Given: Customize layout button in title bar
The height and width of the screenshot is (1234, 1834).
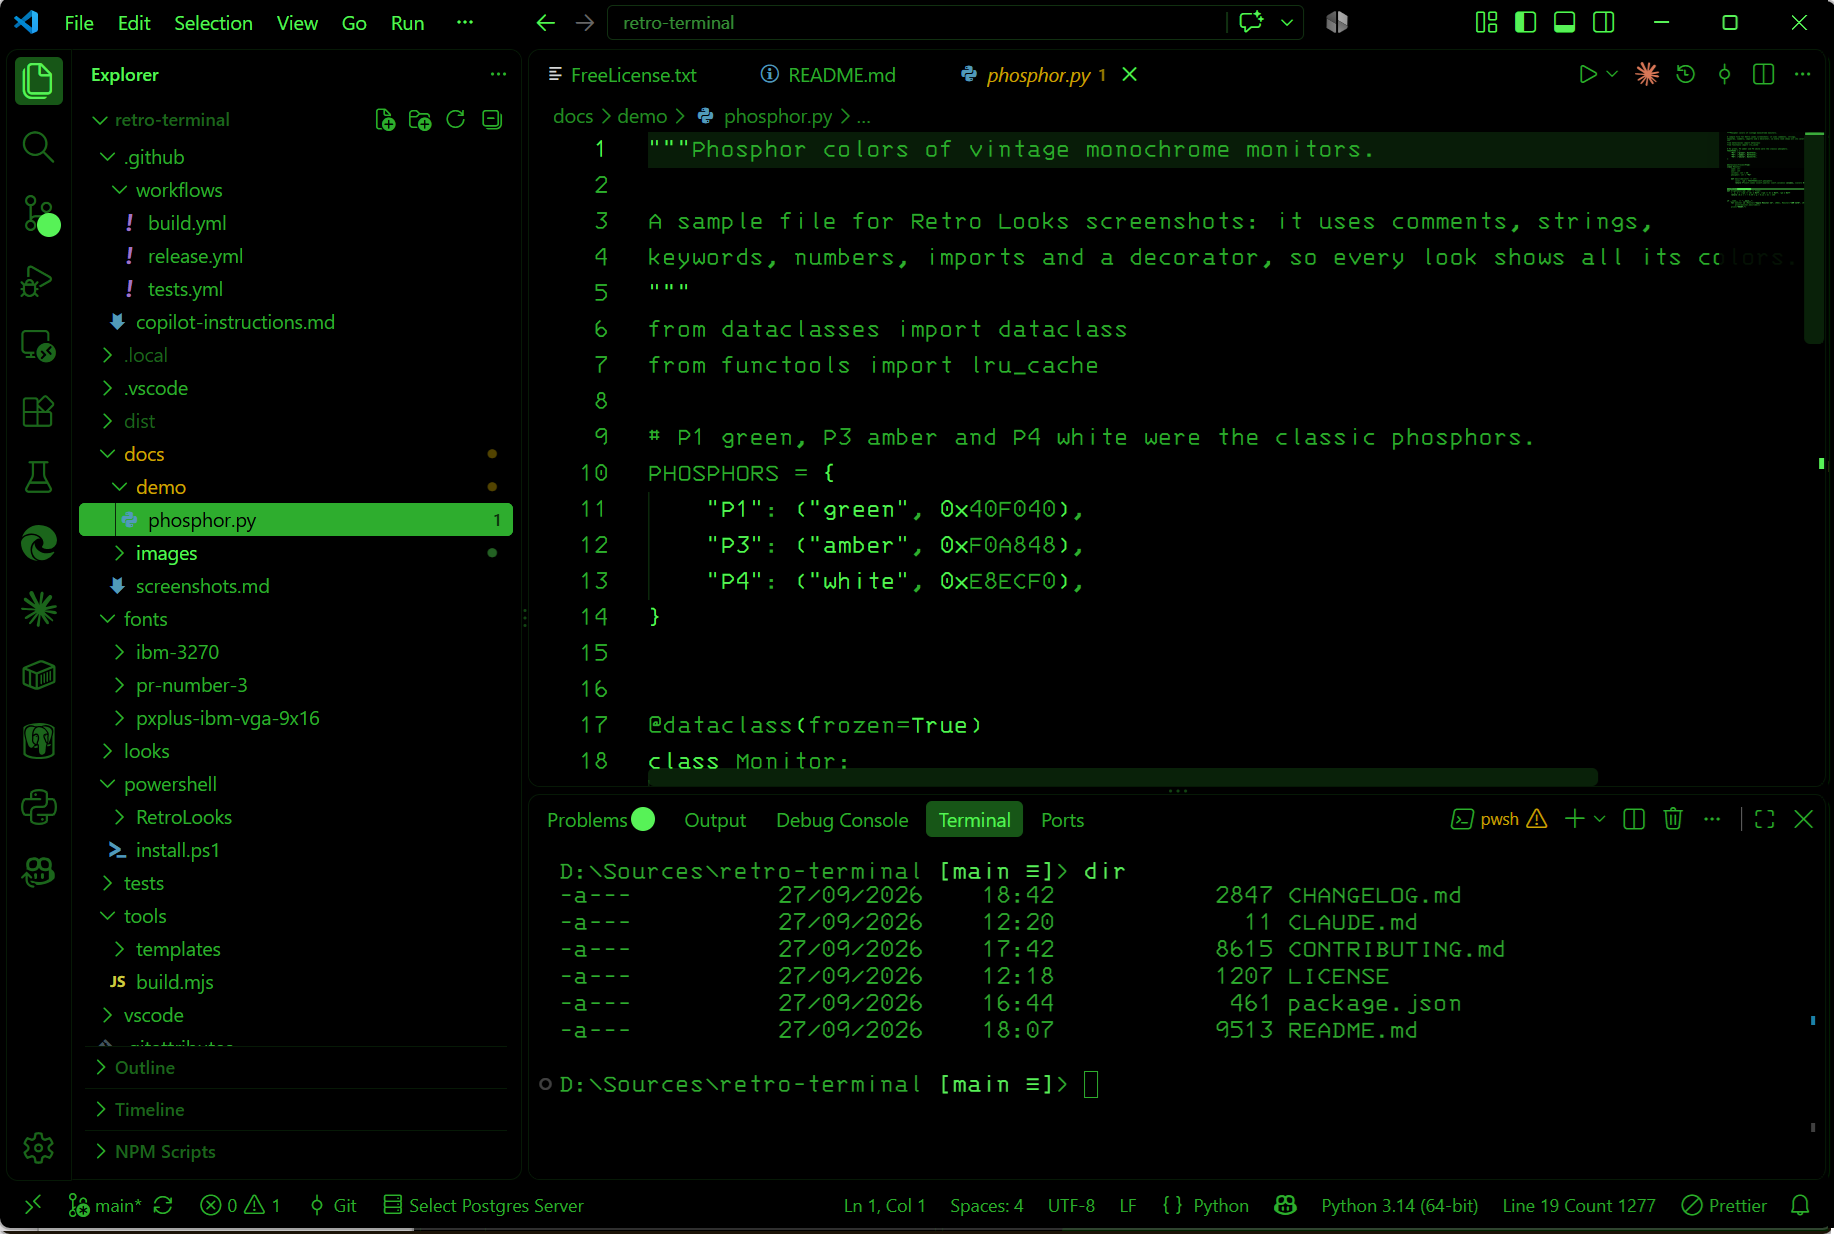Looking at the screenshot, I should pos(1487,23).
